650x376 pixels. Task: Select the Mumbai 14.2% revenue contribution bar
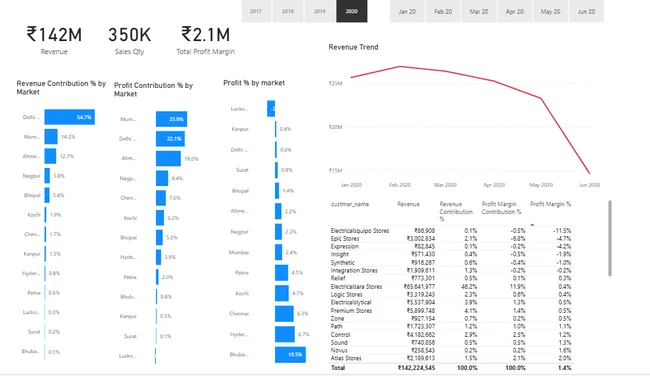point(51,136)
